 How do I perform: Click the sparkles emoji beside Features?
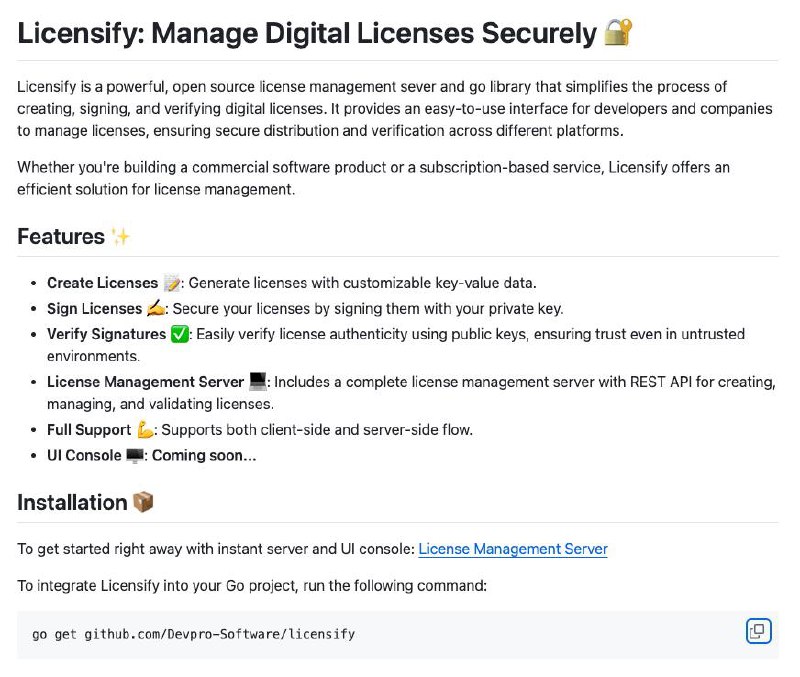point(120,237)
